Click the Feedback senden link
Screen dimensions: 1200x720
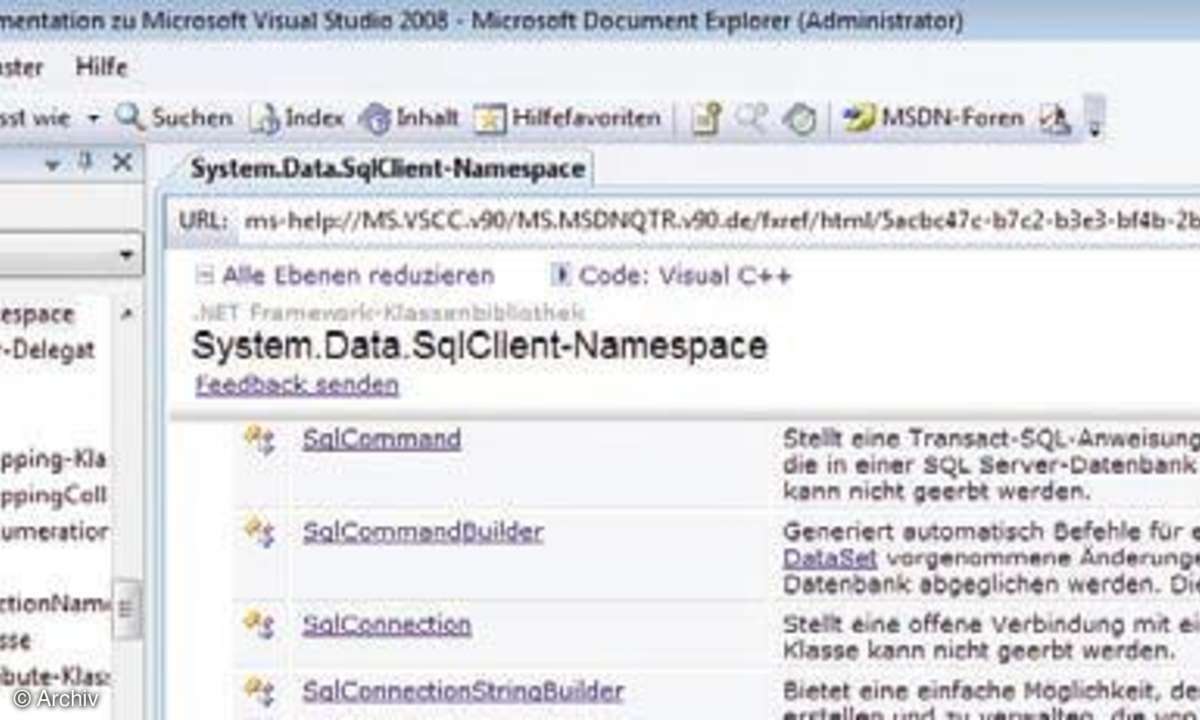point(297,384)
